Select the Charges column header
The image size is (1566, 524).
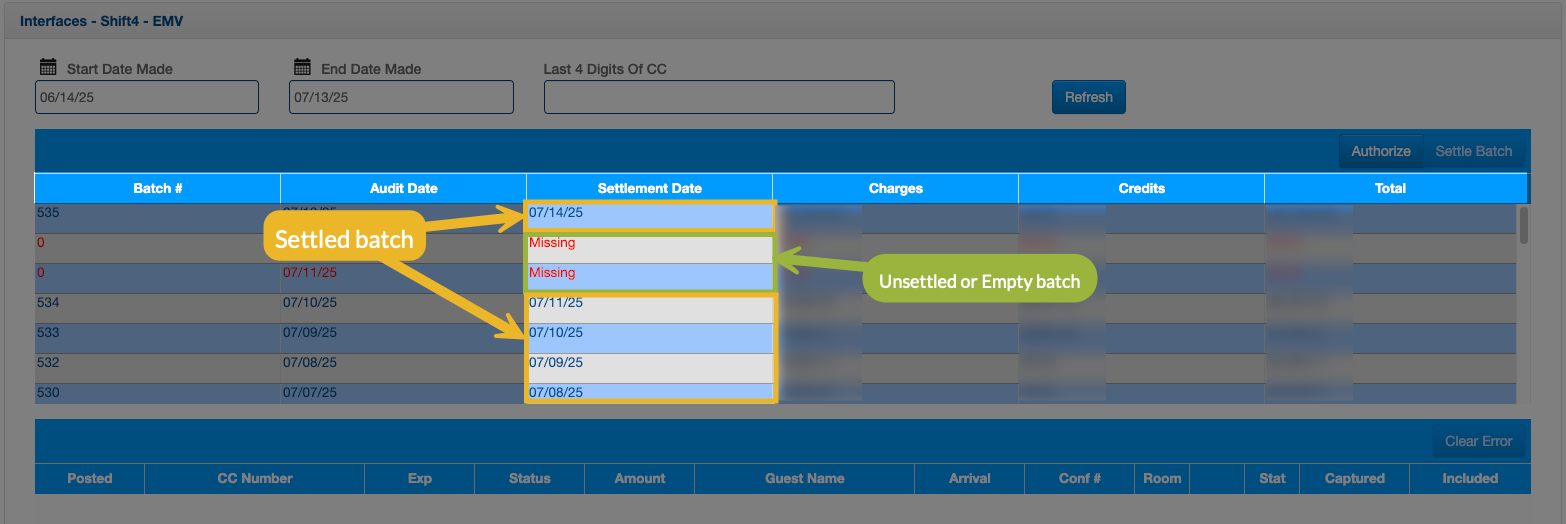[x=895, y=188]
